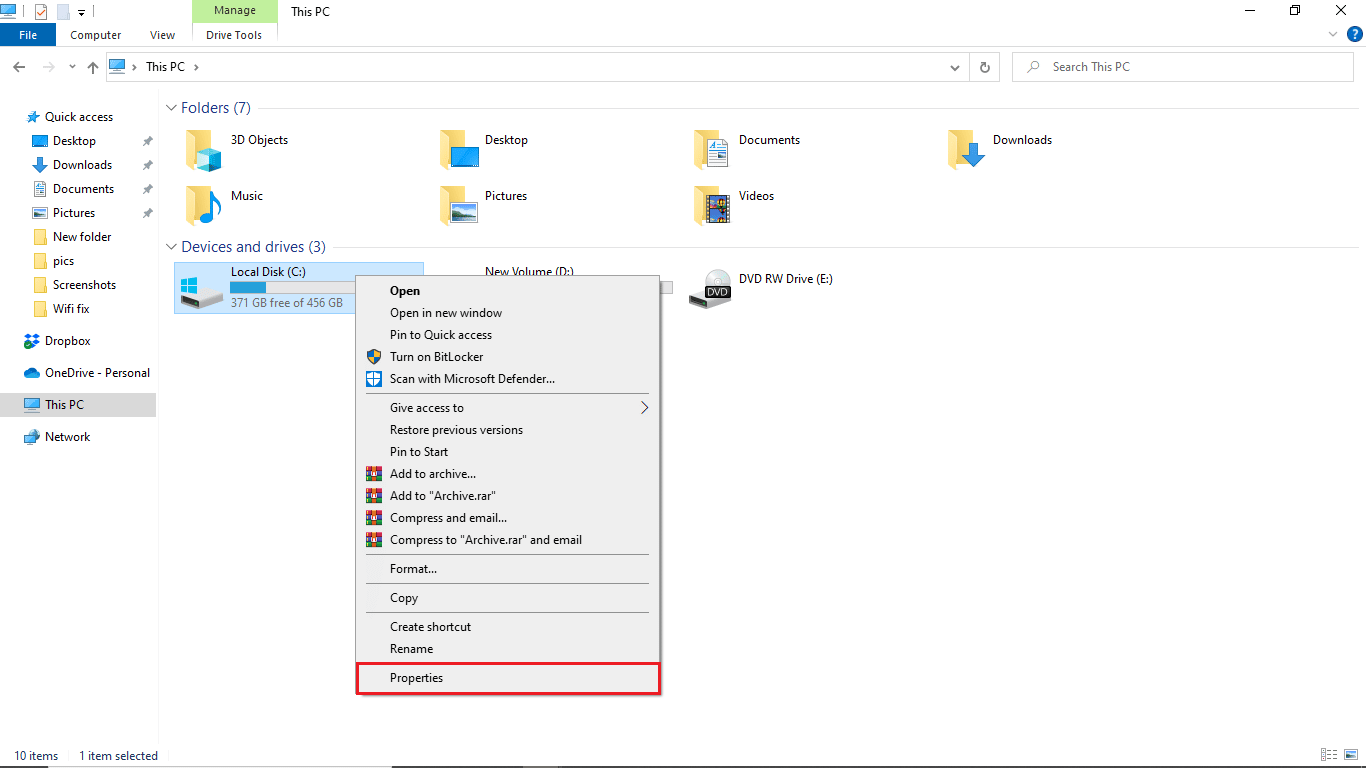
Task: Collapse the Folders (7) group
Action: (172, 108)
